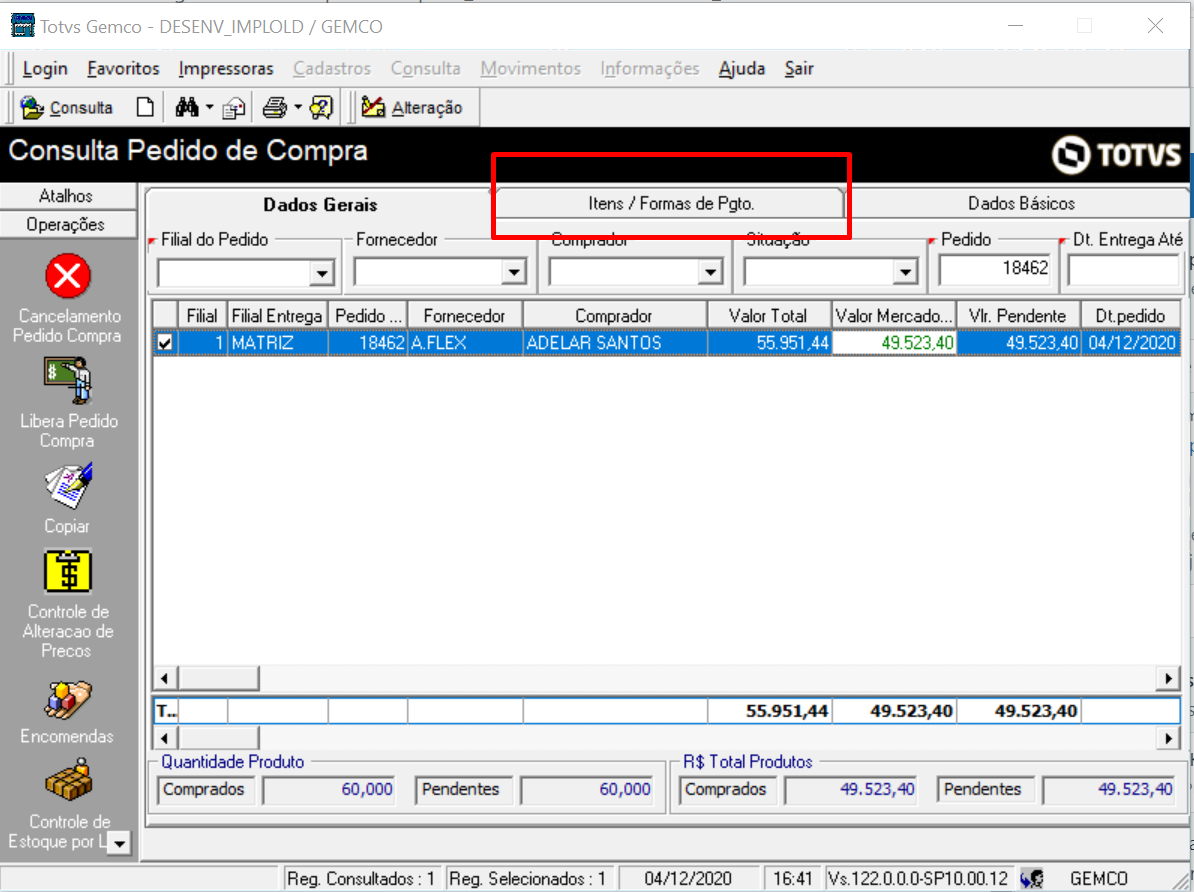Switch to Itens / Formas de Pgto. tab
Viewport: 1194px width, 892px height.
671,203
